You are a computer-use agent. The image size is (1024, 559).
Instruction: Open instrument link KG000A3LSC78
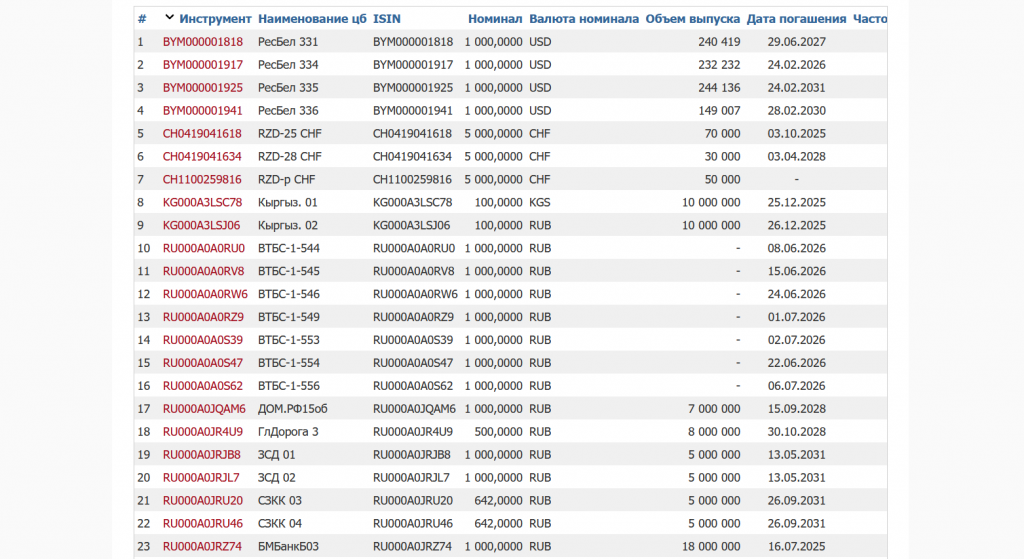coord(202,202)
